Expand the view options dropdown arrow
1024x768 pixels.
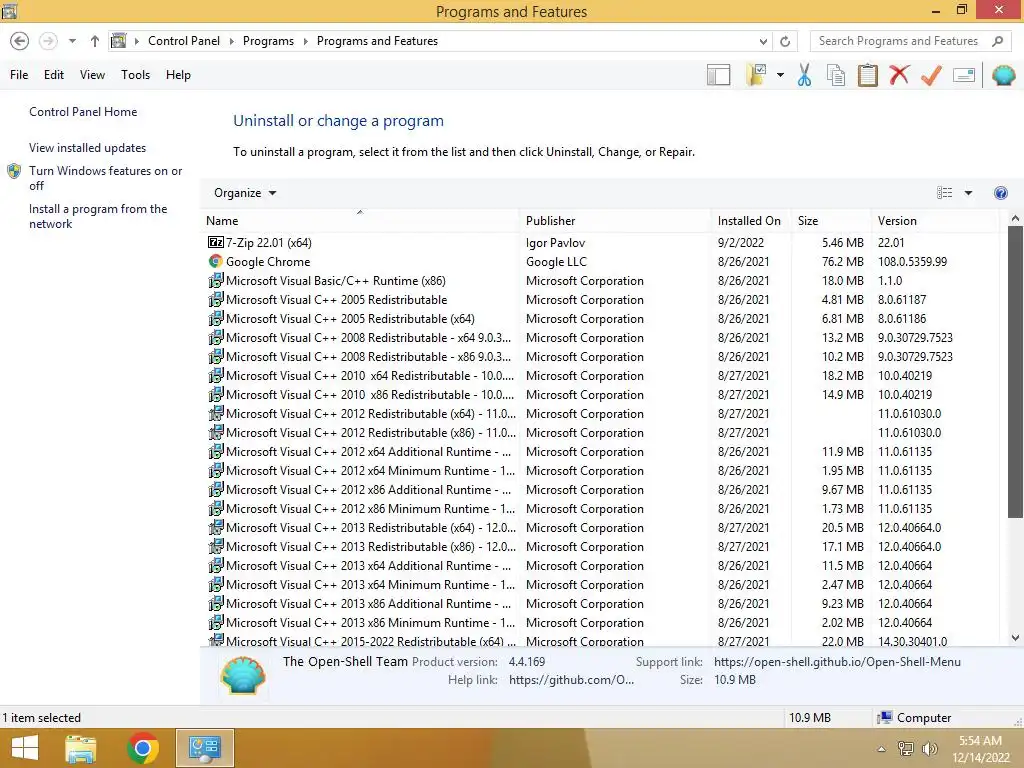point(968,193)
